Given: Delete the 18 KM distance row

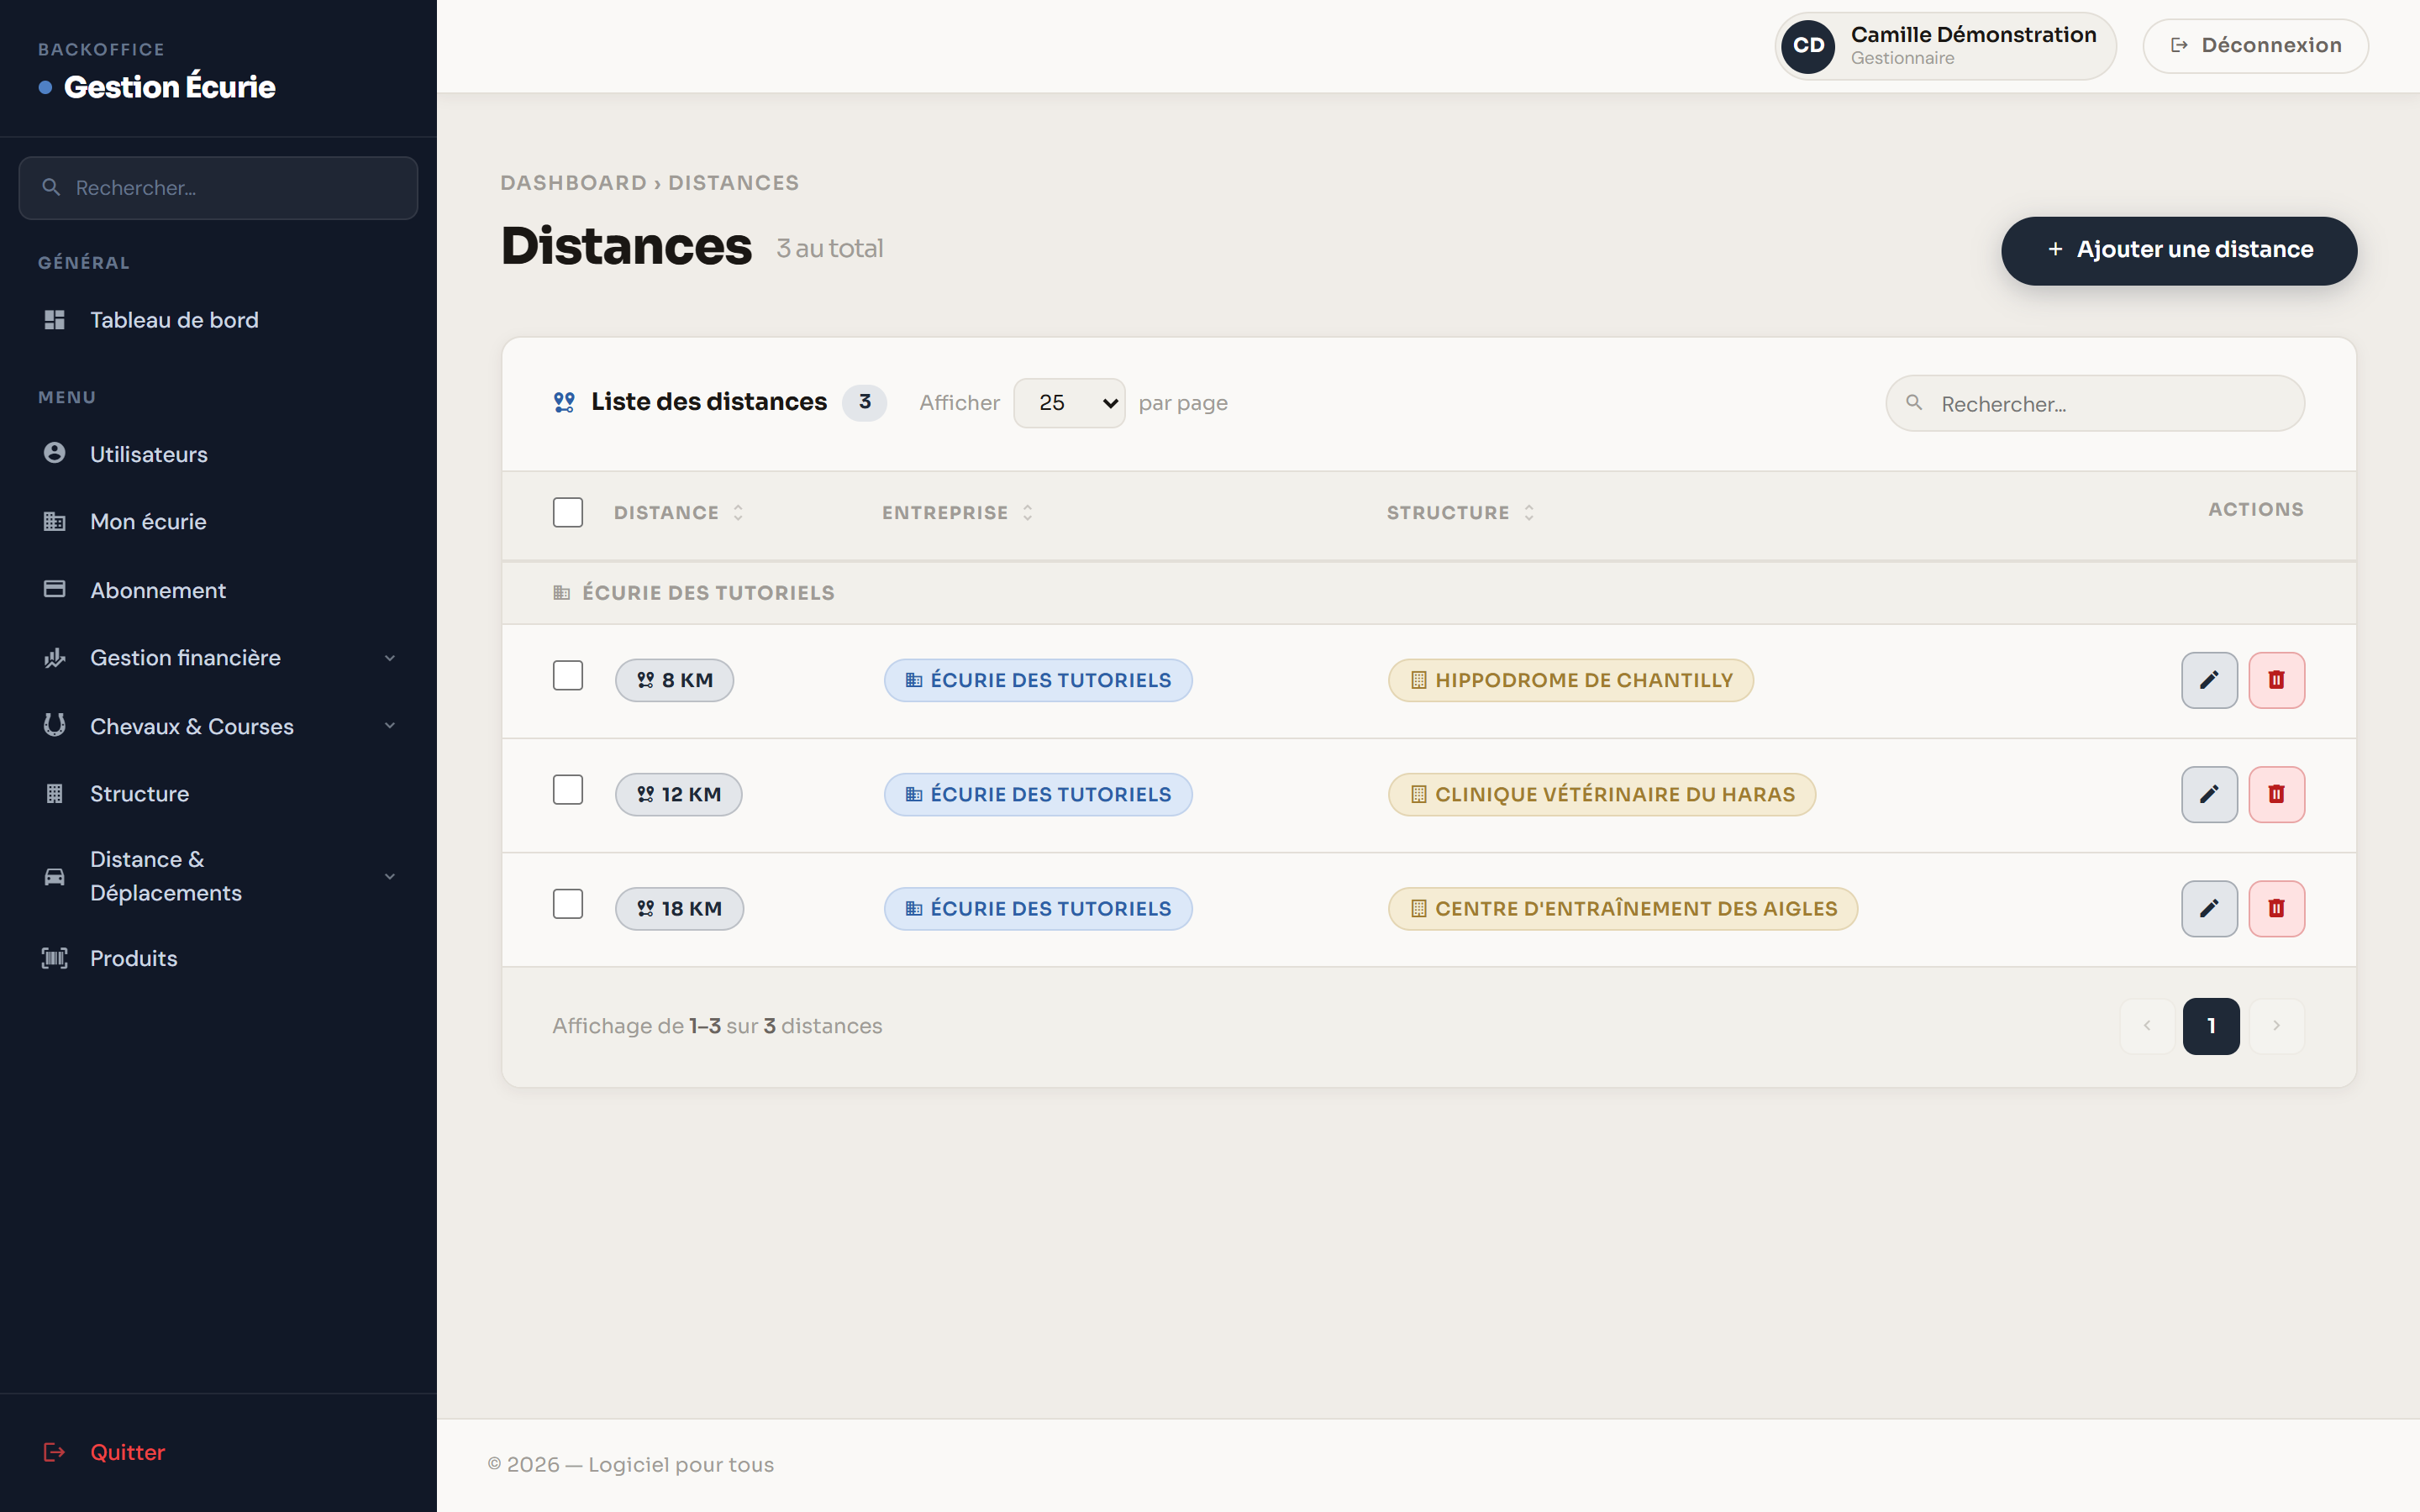Looking at the screenshot, I should click(2276, 908).
